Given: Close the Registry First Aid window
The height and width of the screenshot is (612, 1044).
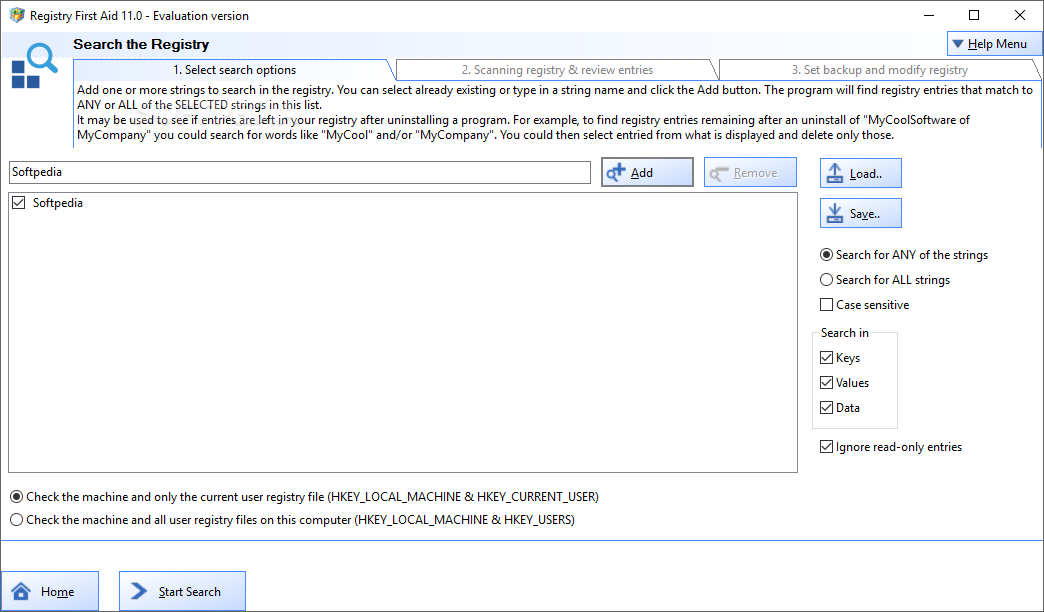Looking at the screenshot, I should (x=1019, y=15).
